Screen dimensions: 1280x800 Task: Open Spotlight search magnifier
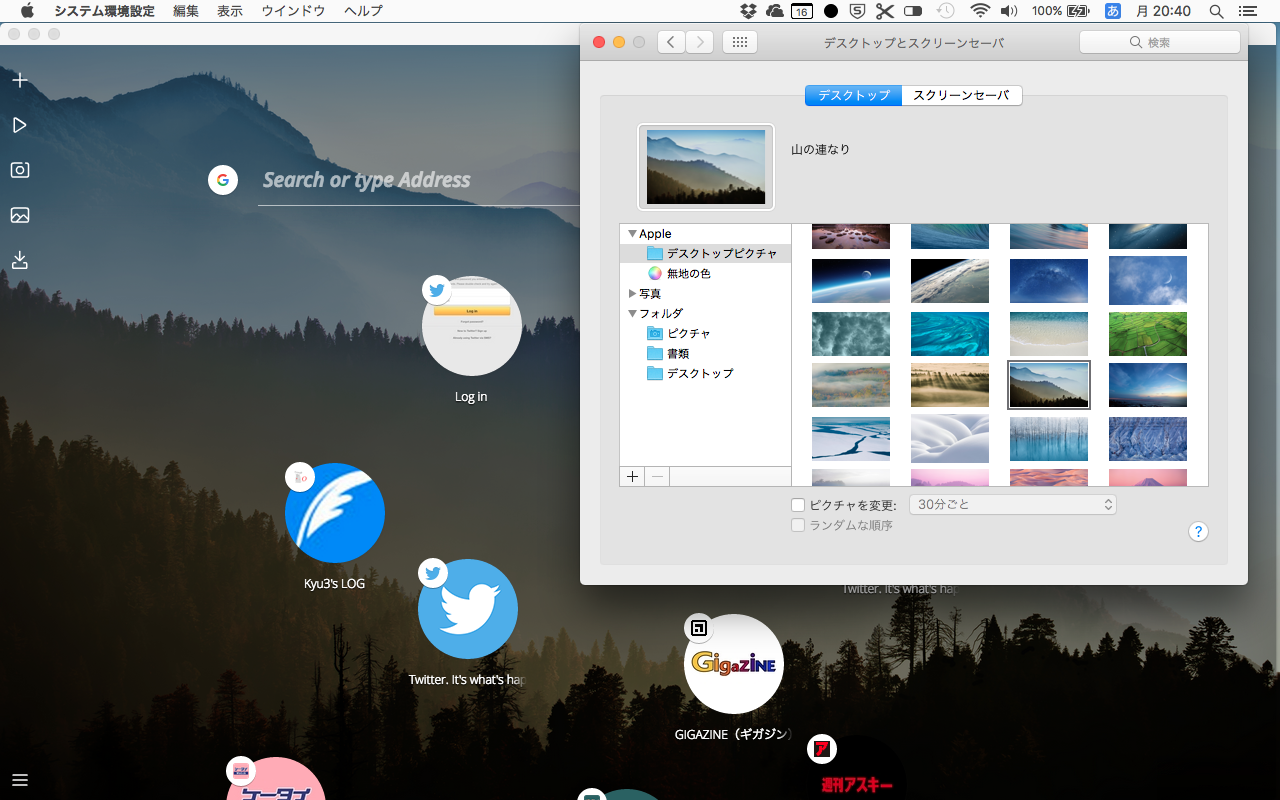[x=1216, y=11]
